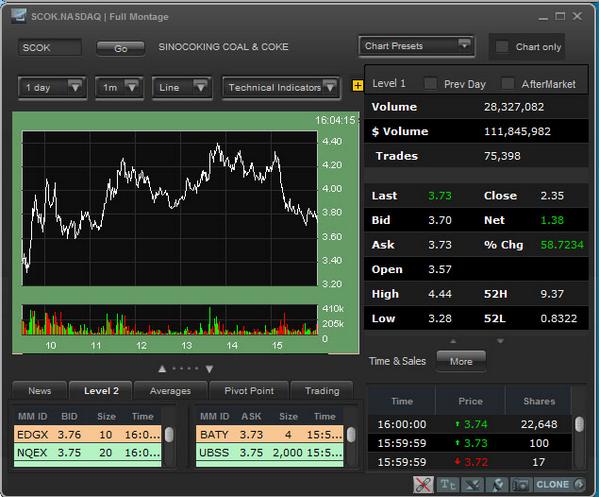The width and height of the screenshot is (599, 497).
Task: Toggle the AfterMarket checkbox
Action: [507, 83]
